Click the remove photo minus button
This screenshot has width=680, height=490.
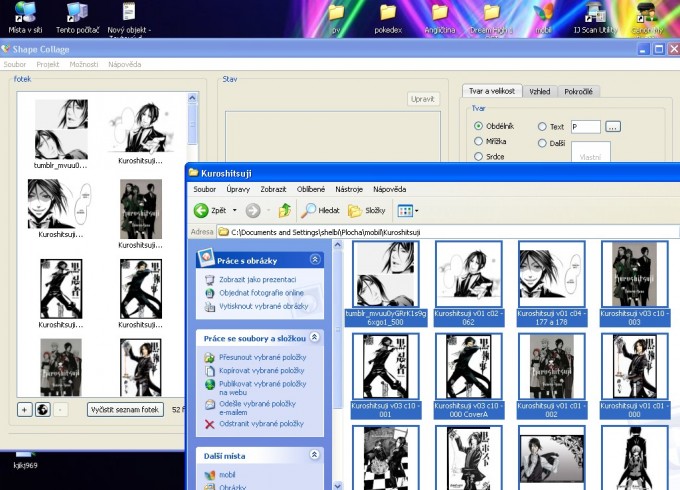pos(60,409)
